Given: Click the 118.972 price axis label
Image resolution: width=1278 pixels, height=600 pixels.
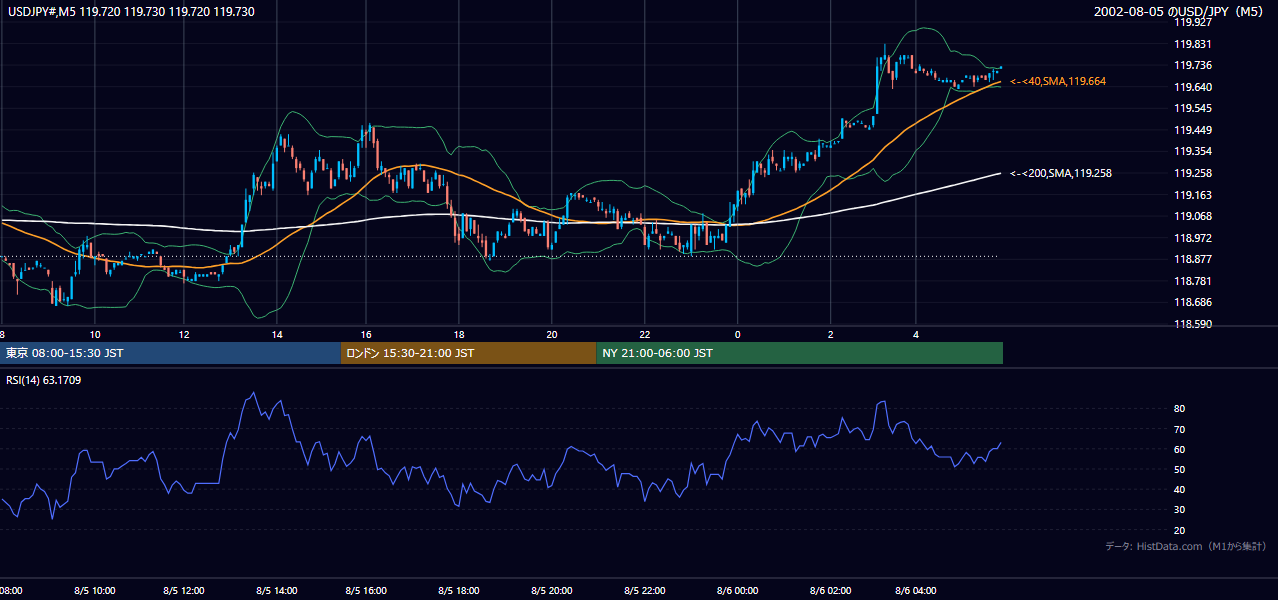Looking at the screenshot, I should [1192, 238].
